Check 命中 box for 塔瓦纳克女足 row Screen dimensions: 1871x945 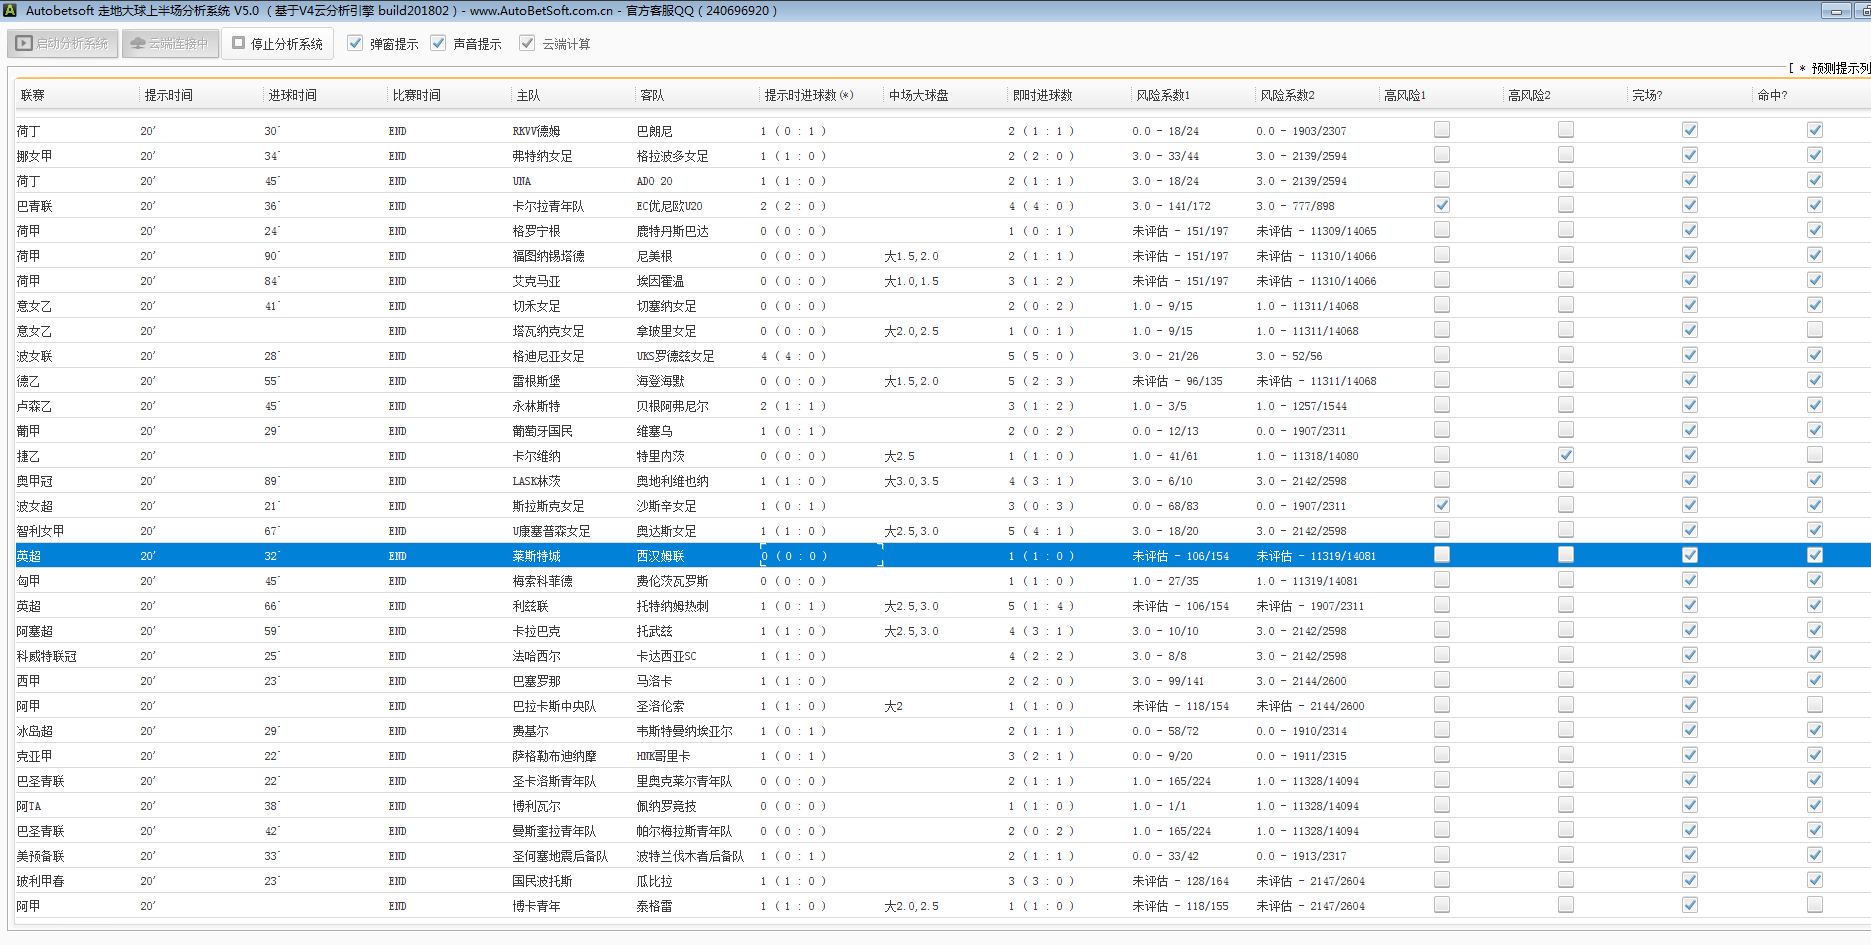[1814, 330]
